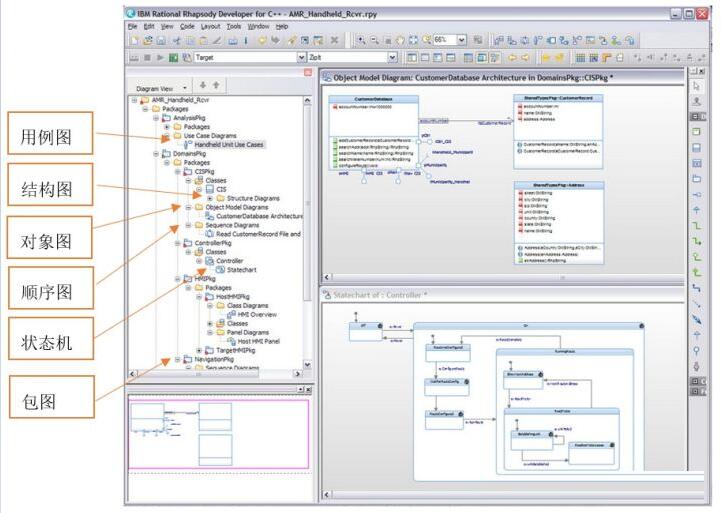Select Handheld Unit Use Cases diagram
The image size is (728, 513).
click(229, 145)
